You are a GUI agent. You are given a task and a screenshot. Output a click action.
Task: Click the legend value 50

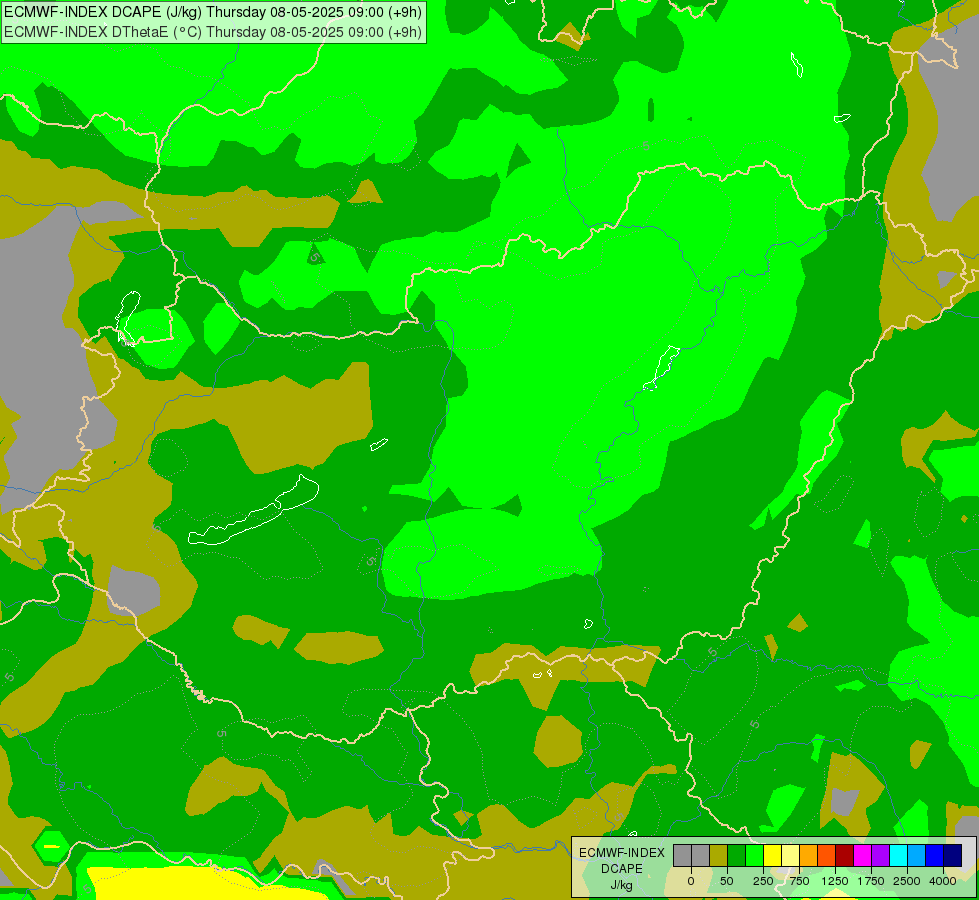coord(727,881)
